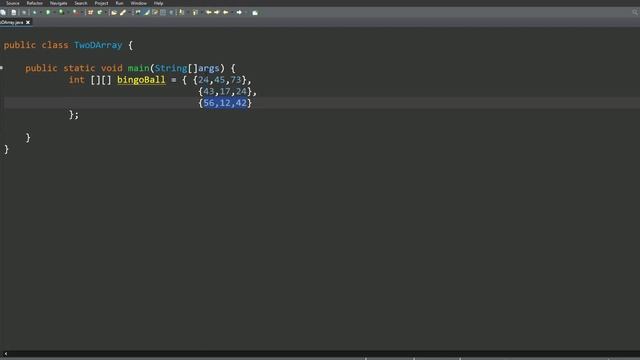
Task: Click the highlighted 56,12,42 selection
Action: (x=225, y=103)
